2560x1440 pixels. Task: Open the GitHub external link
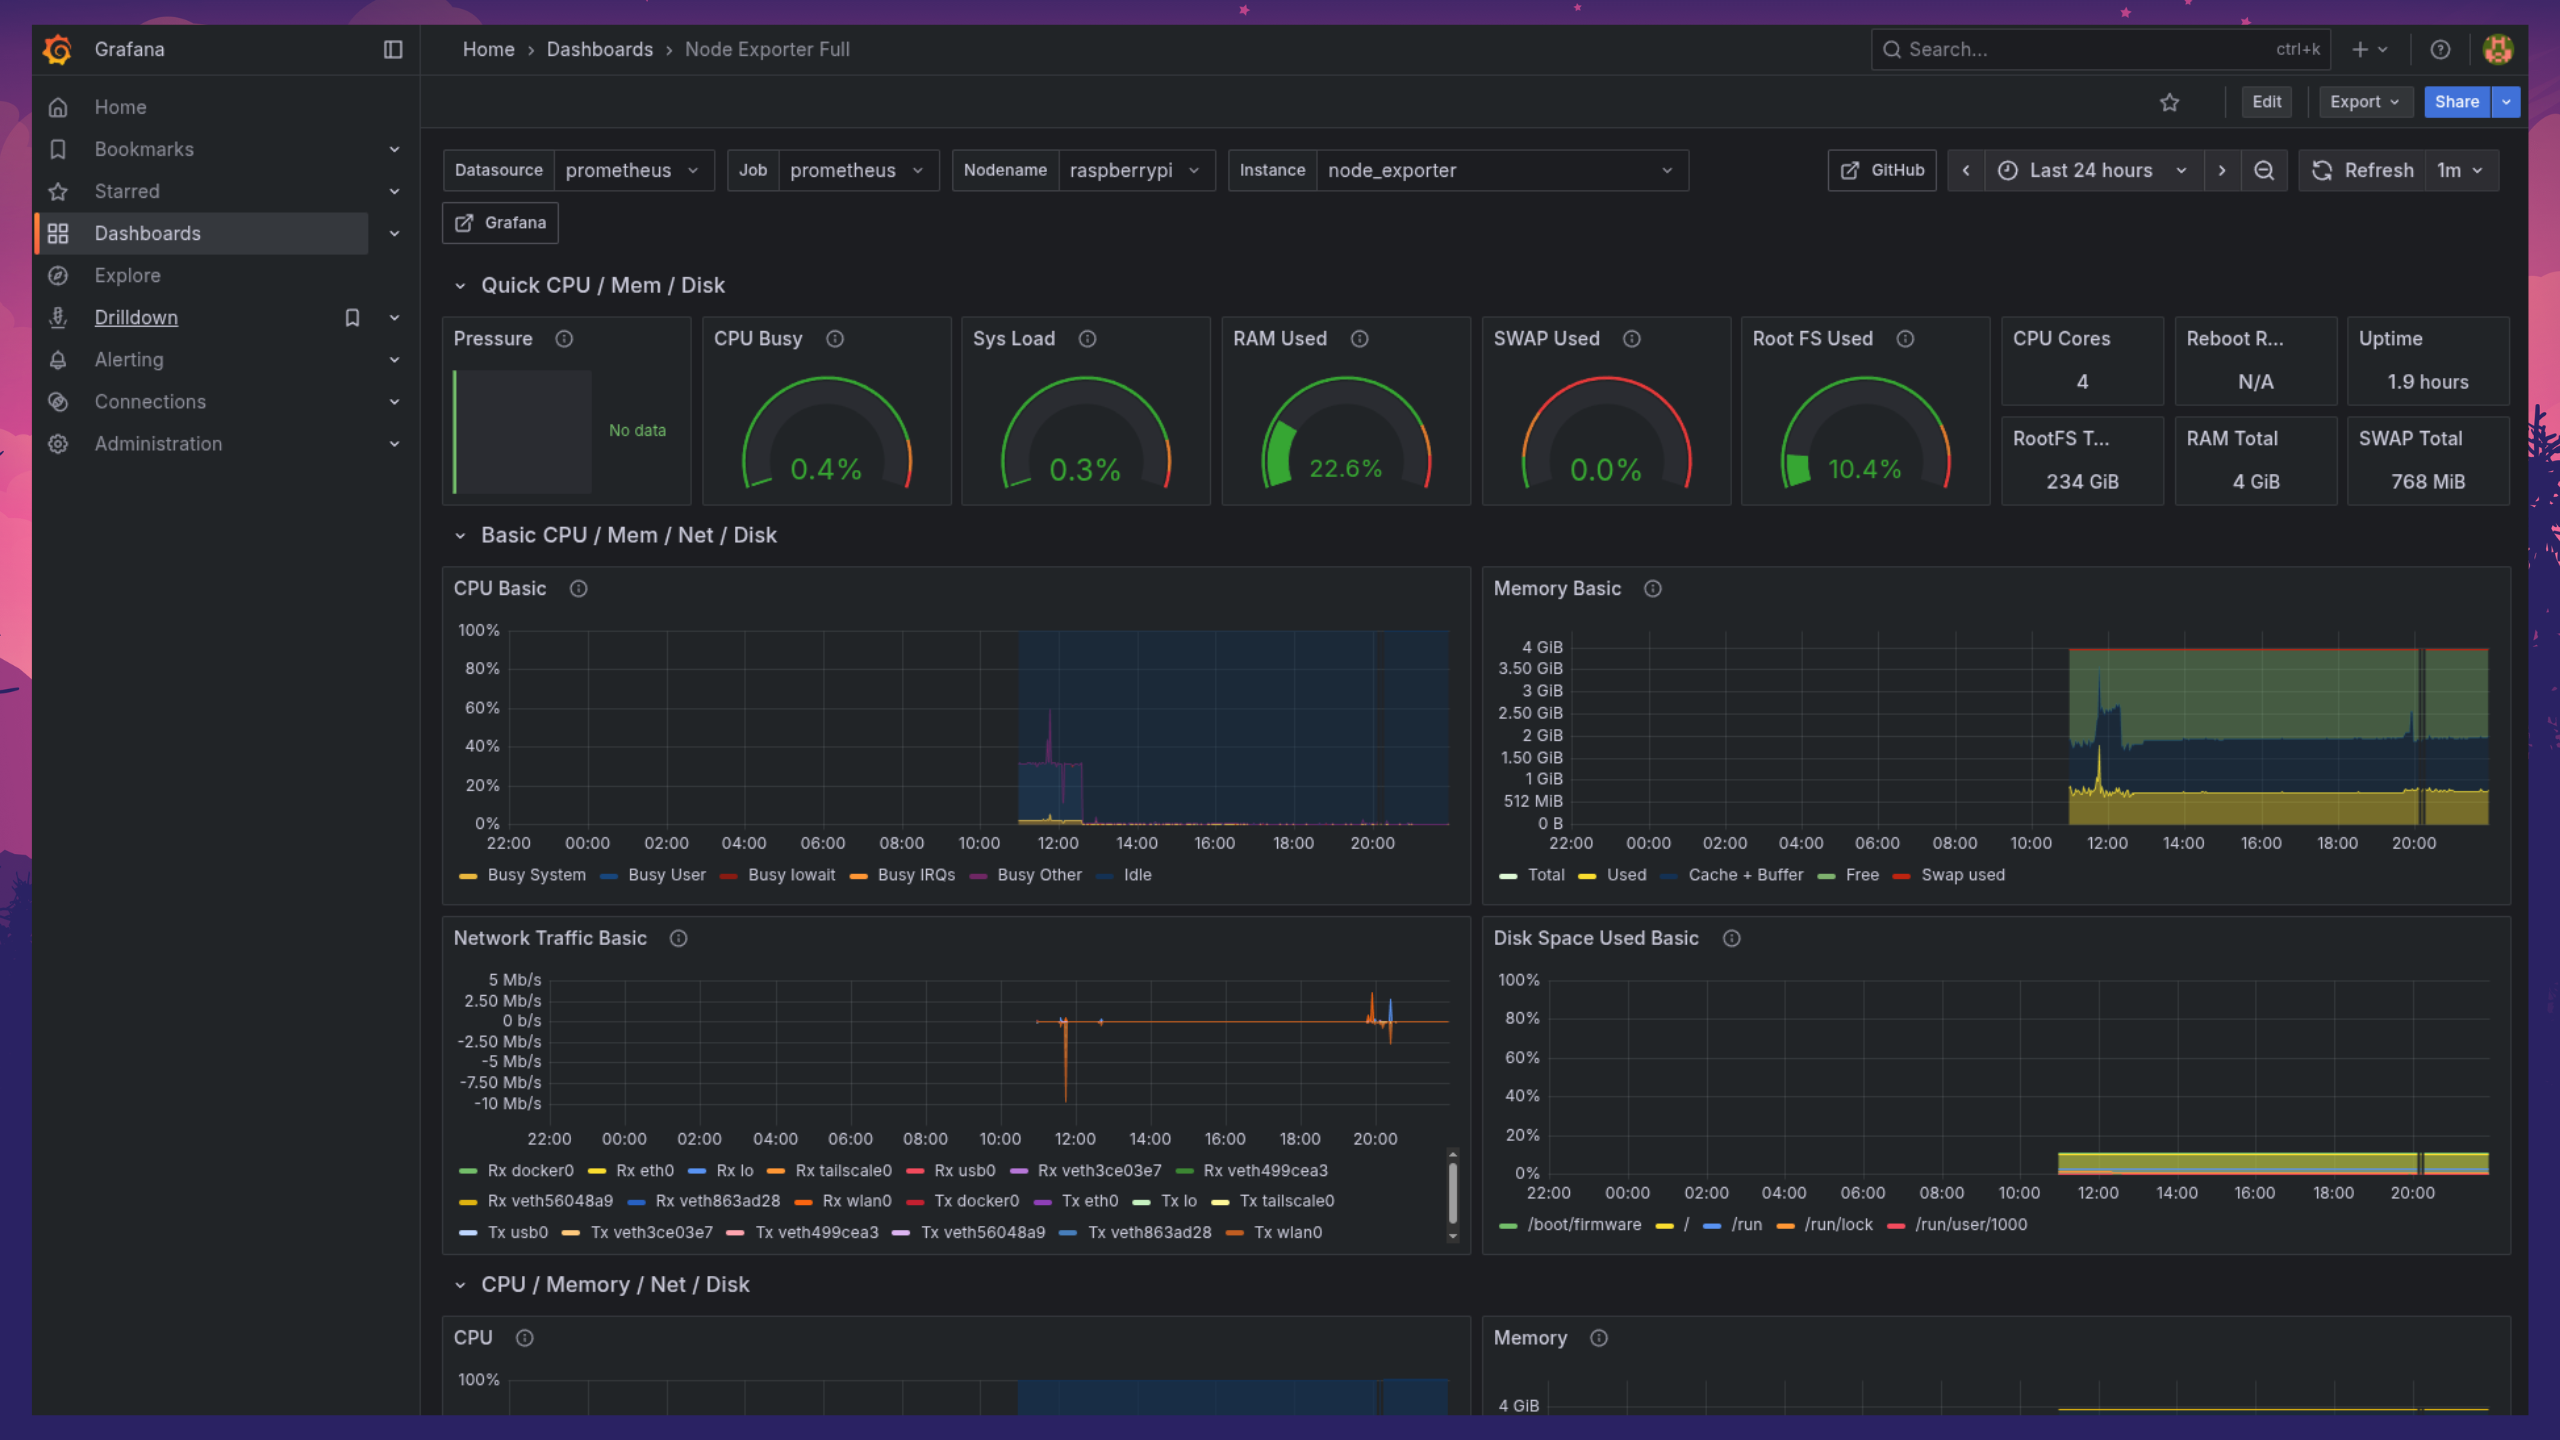1882,170
